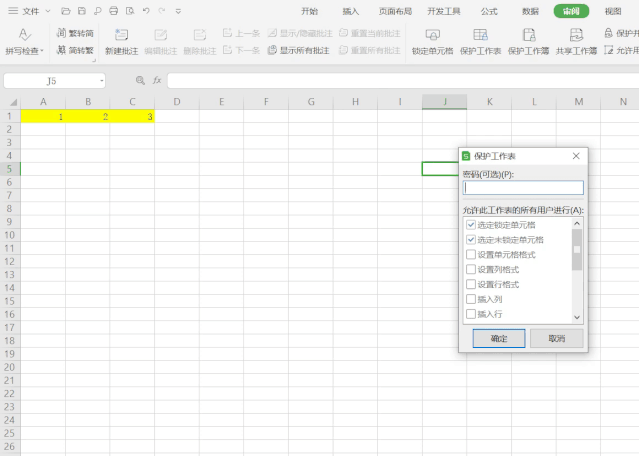
Task: Expand the name box J5 dropdown
Action: pos(101,80)
